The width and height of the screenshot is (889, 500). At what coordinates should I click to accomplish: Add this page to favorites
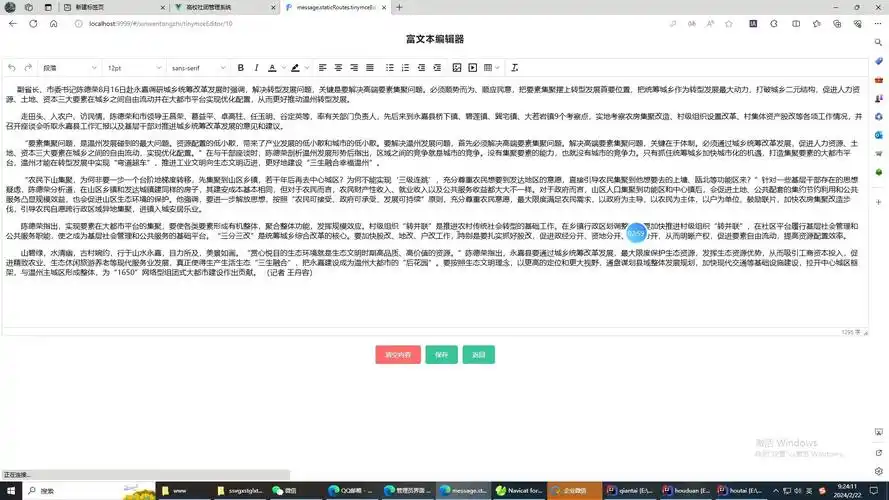click(x=729, y=24)
